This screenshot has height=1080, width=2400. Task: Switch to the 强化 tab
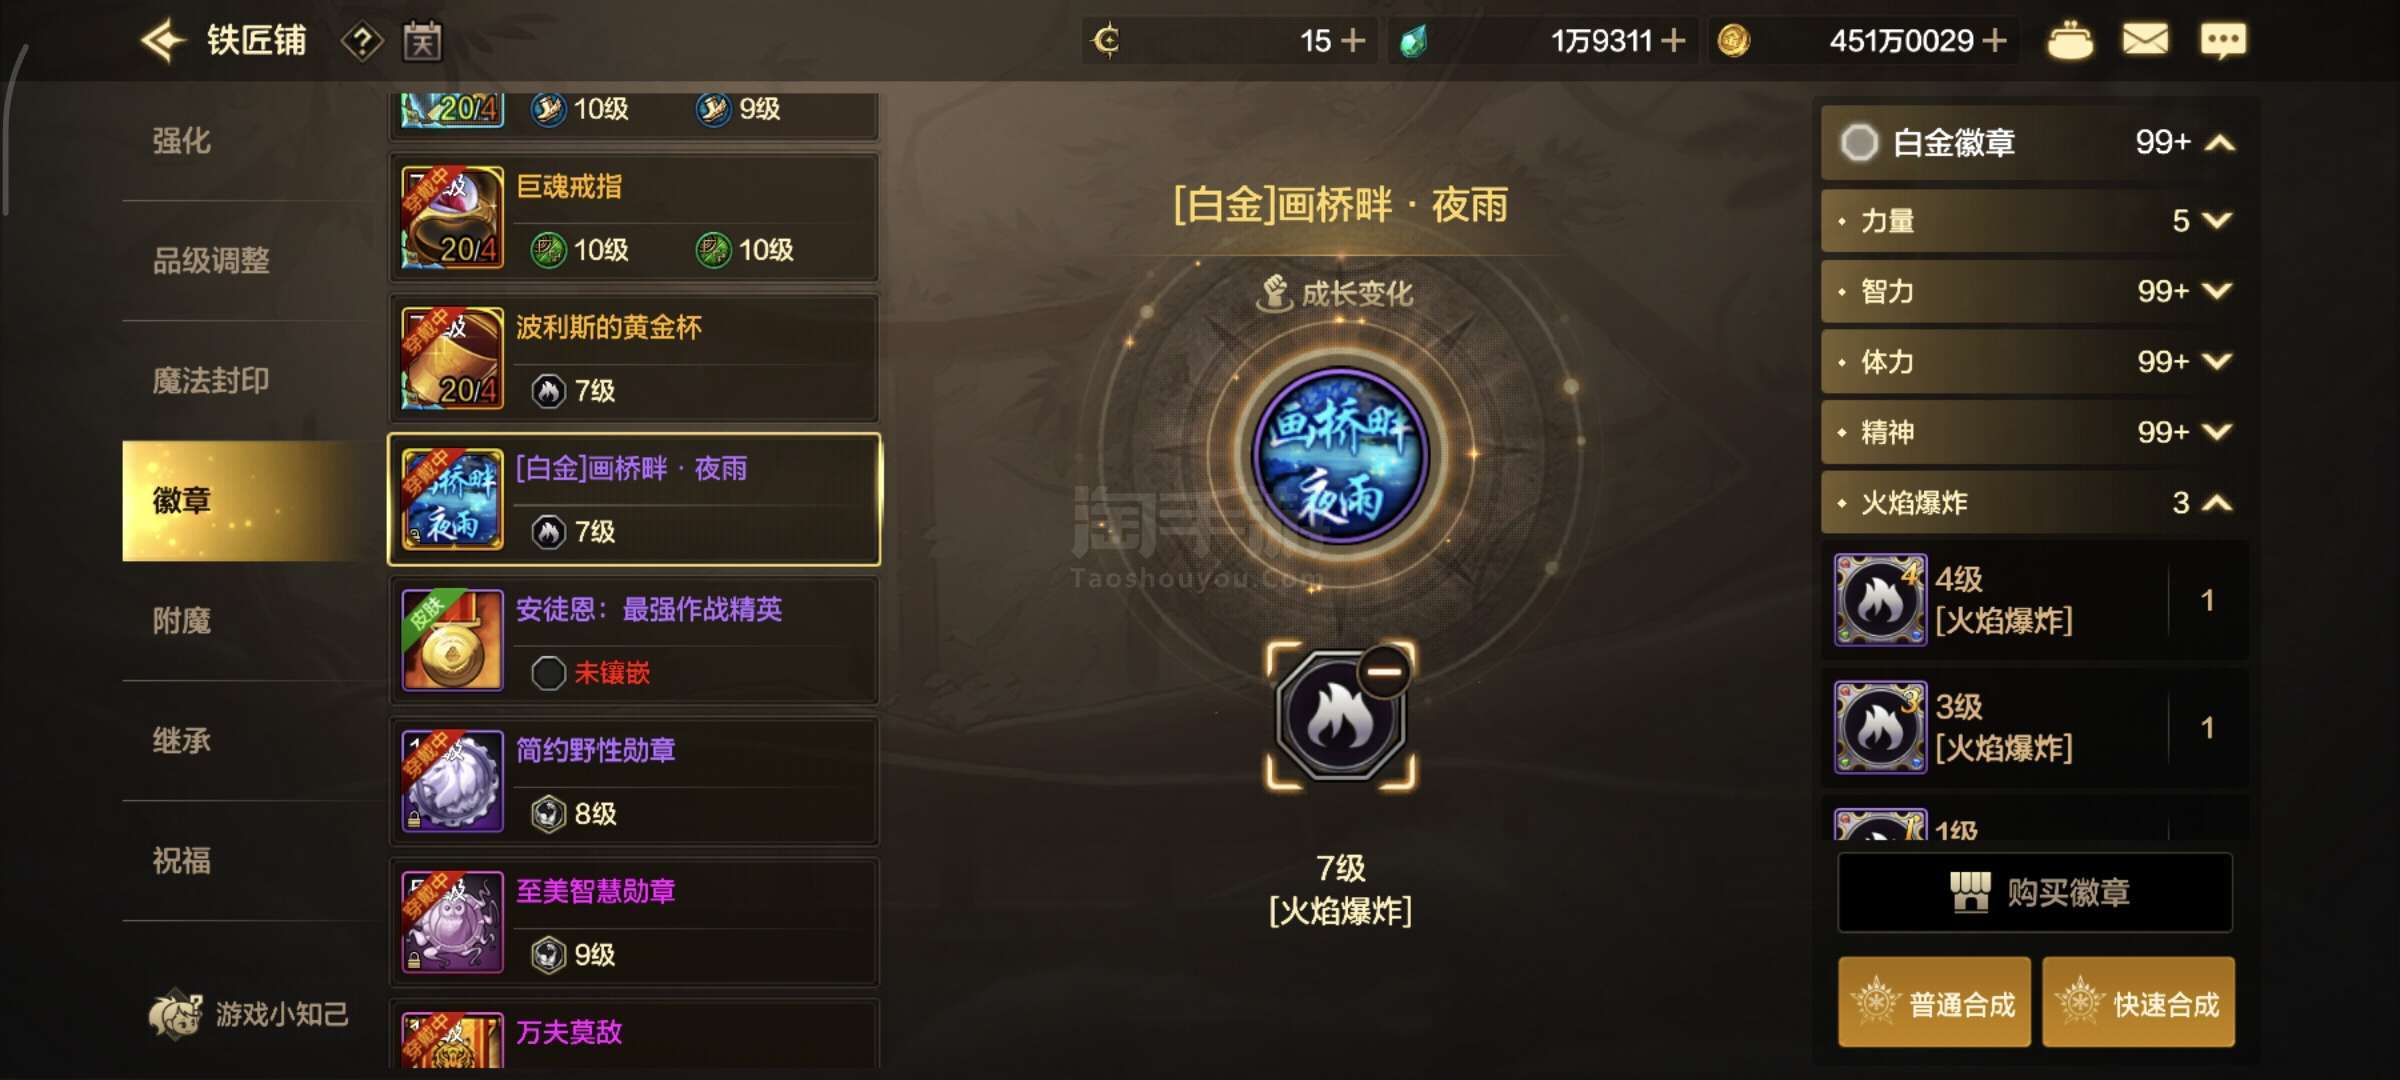[182, 141]
